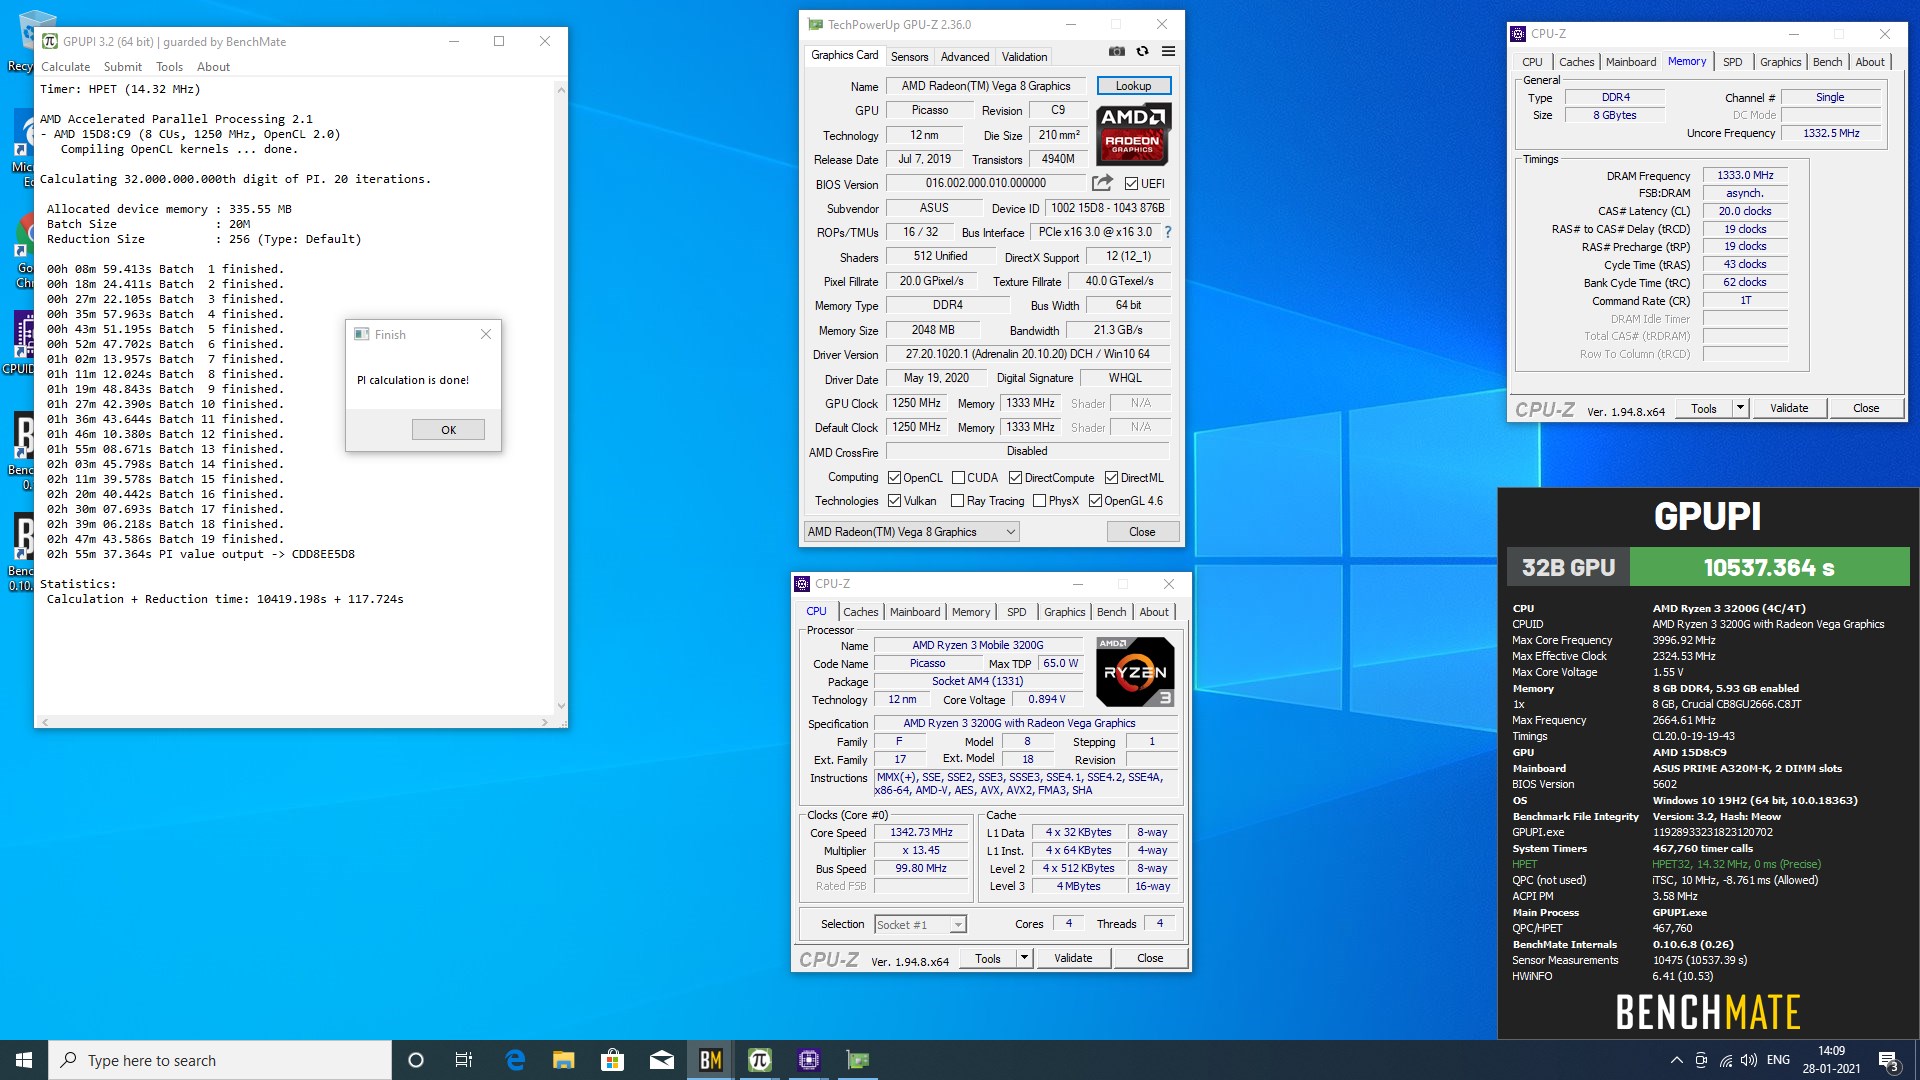Launch Microsoft Edge from taskbar

[515, 1060]
